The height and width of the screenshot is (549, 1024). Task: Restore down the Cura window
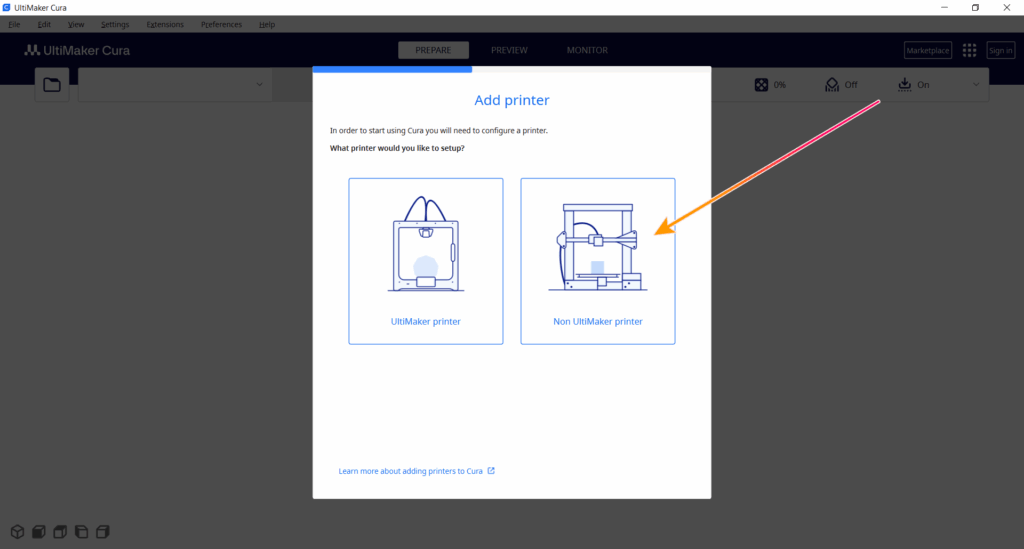click(x=975, y=8)
